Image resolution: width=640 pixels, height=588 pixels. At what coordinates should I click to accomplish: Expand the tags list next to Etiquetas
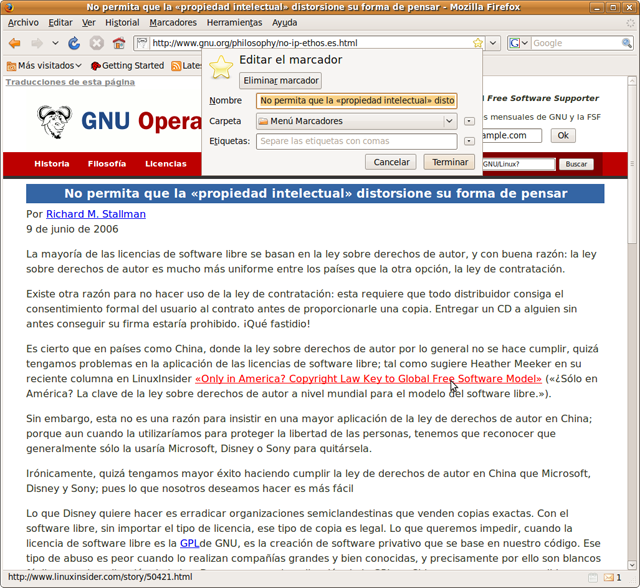pyautogui.click(x=470, y=141)
